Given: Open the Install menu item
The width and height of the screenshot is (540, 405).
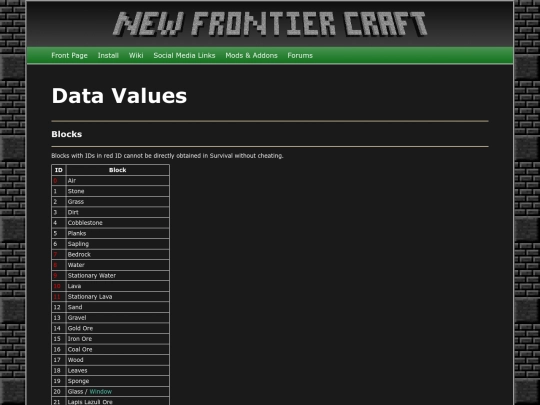Looking at the screenshot, I should (108, 55).
